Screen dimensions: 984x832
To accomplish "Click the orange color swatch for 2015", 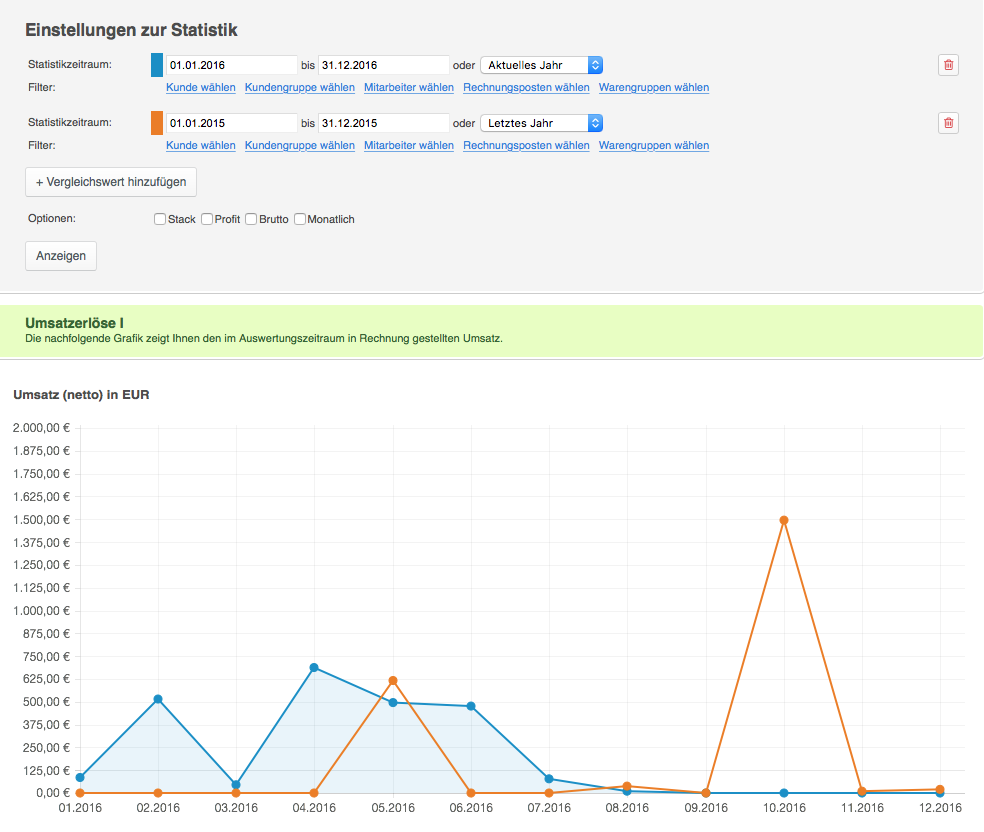I will (157, 123).
